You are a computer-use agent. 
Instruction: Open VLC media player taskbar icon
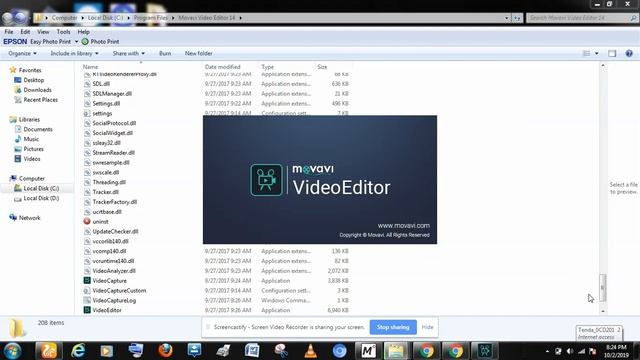click(x=311, y=351)
